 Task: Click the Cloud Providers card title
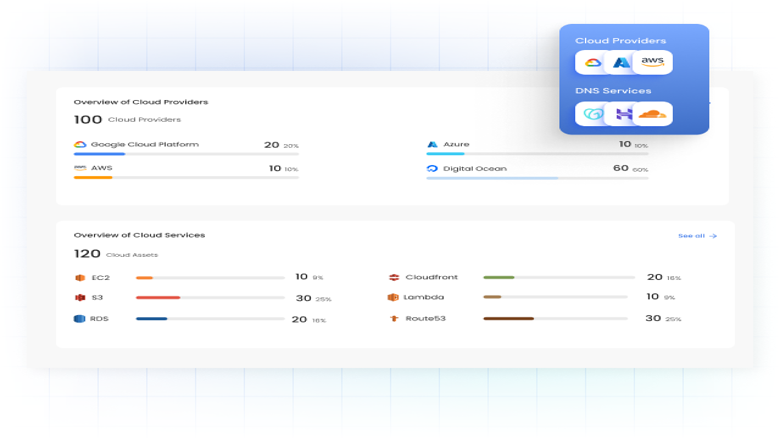[620, 41]
